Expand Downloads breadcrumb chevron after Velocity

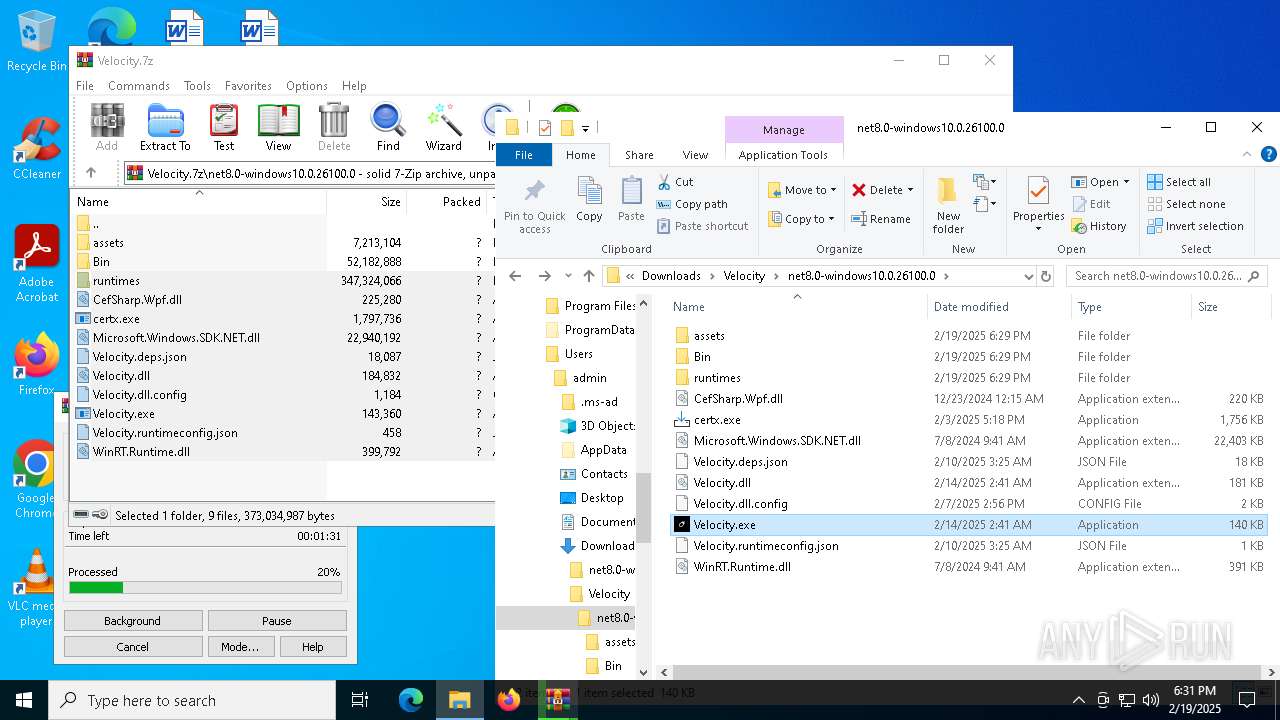click(776, 276)
